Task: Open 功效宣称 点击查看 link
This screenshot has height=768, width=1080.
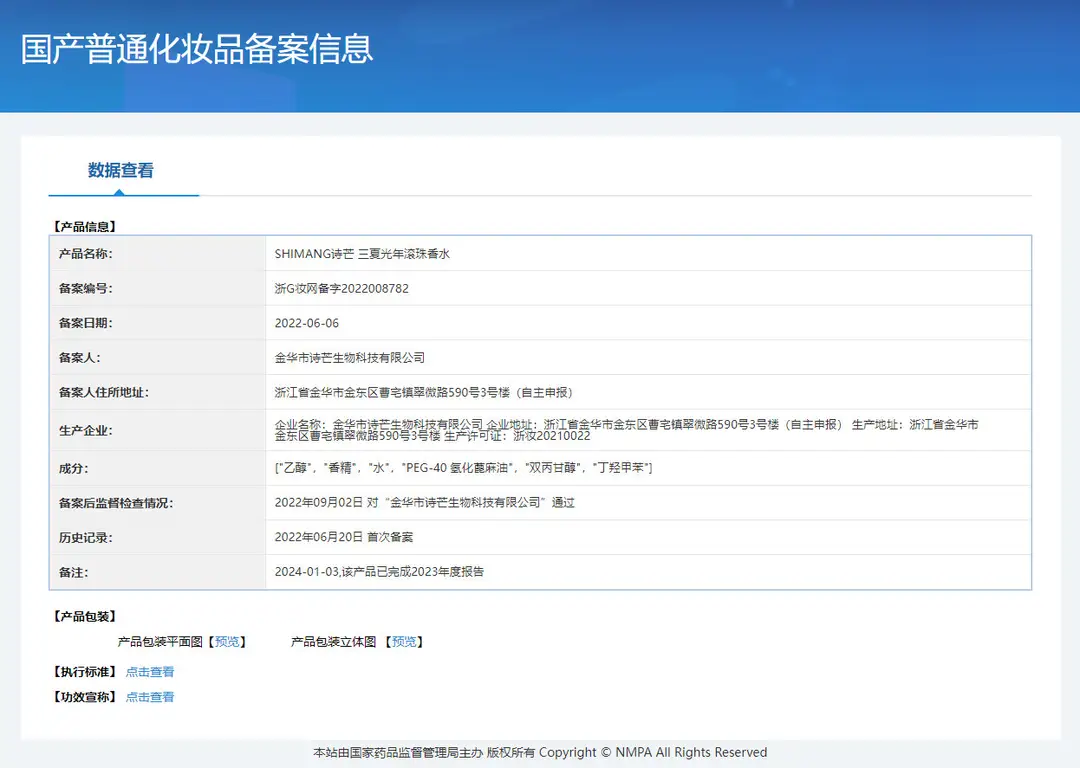Action: click(x=149, y=697)
